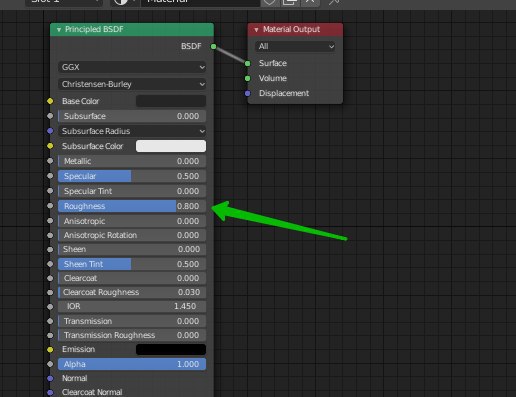Click the yellow Emission input socket
Image resolution: width=516 pixels, height=397 pixels.
click(50, 349)
